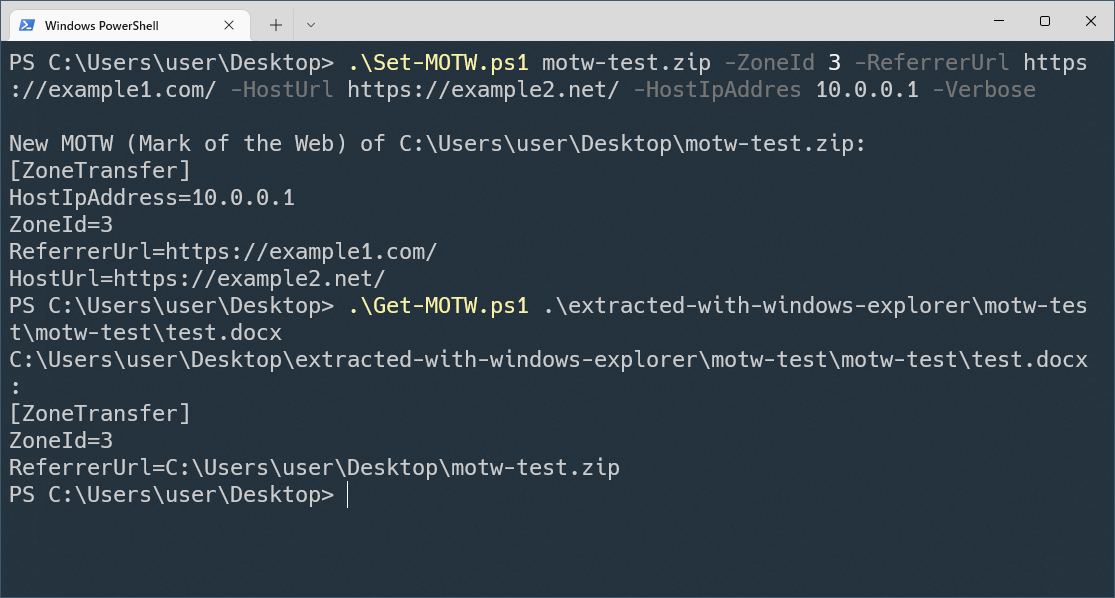Click the empty title bar area

640,21
